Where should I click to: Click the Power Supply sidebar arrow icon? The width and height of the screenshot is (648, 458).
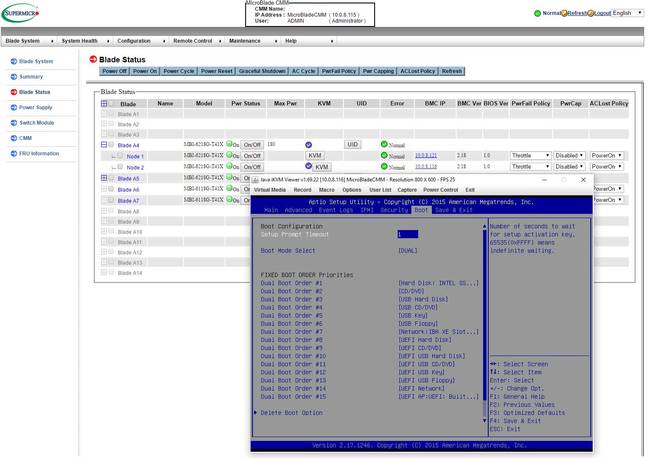(14, 107)
